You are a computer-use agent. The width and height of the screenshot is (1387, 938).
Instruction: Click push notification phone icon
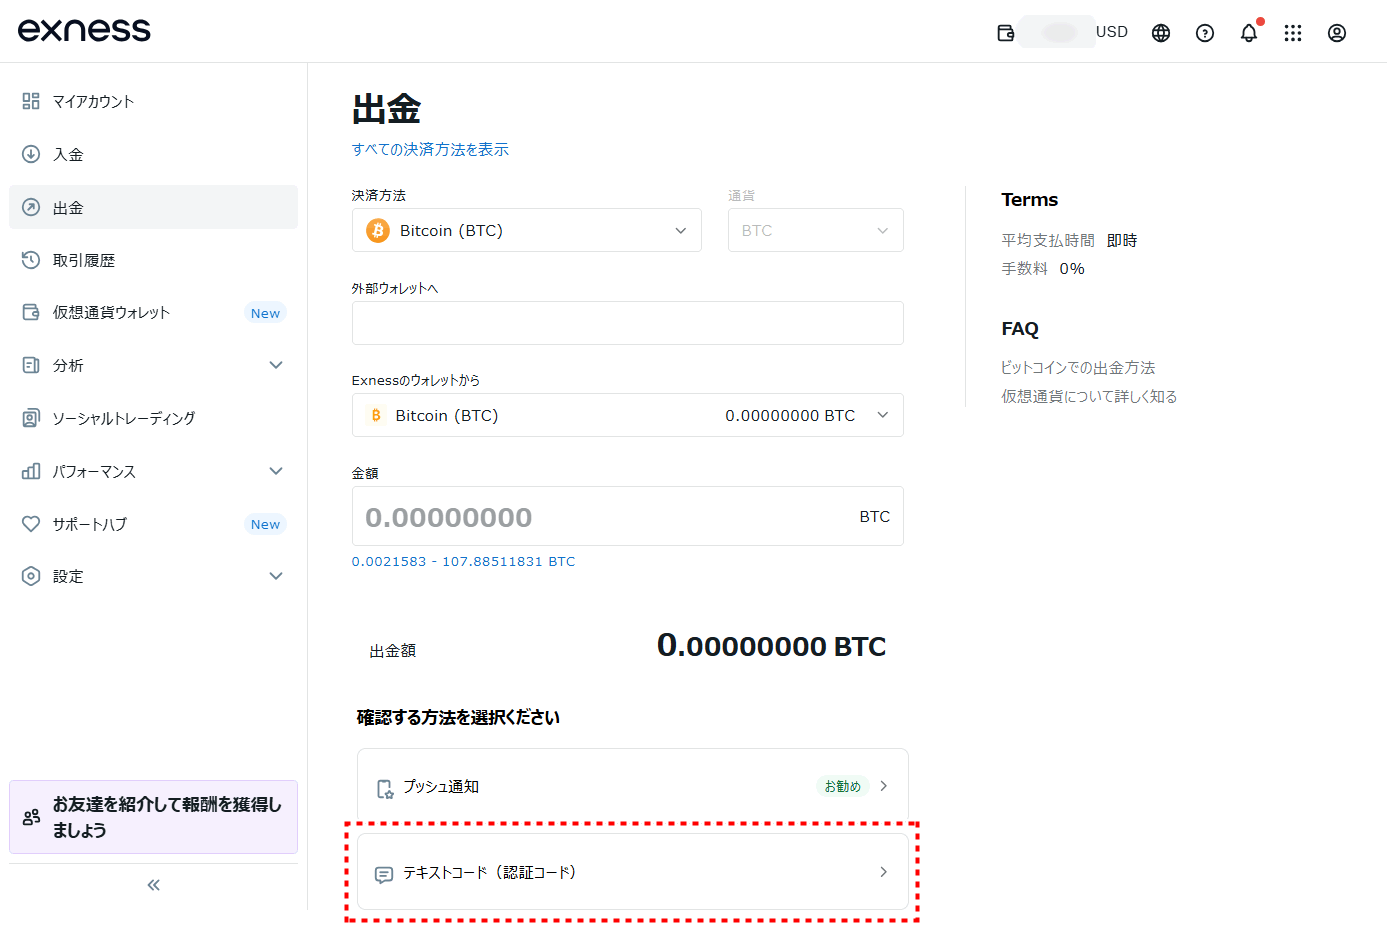point(384,789)
